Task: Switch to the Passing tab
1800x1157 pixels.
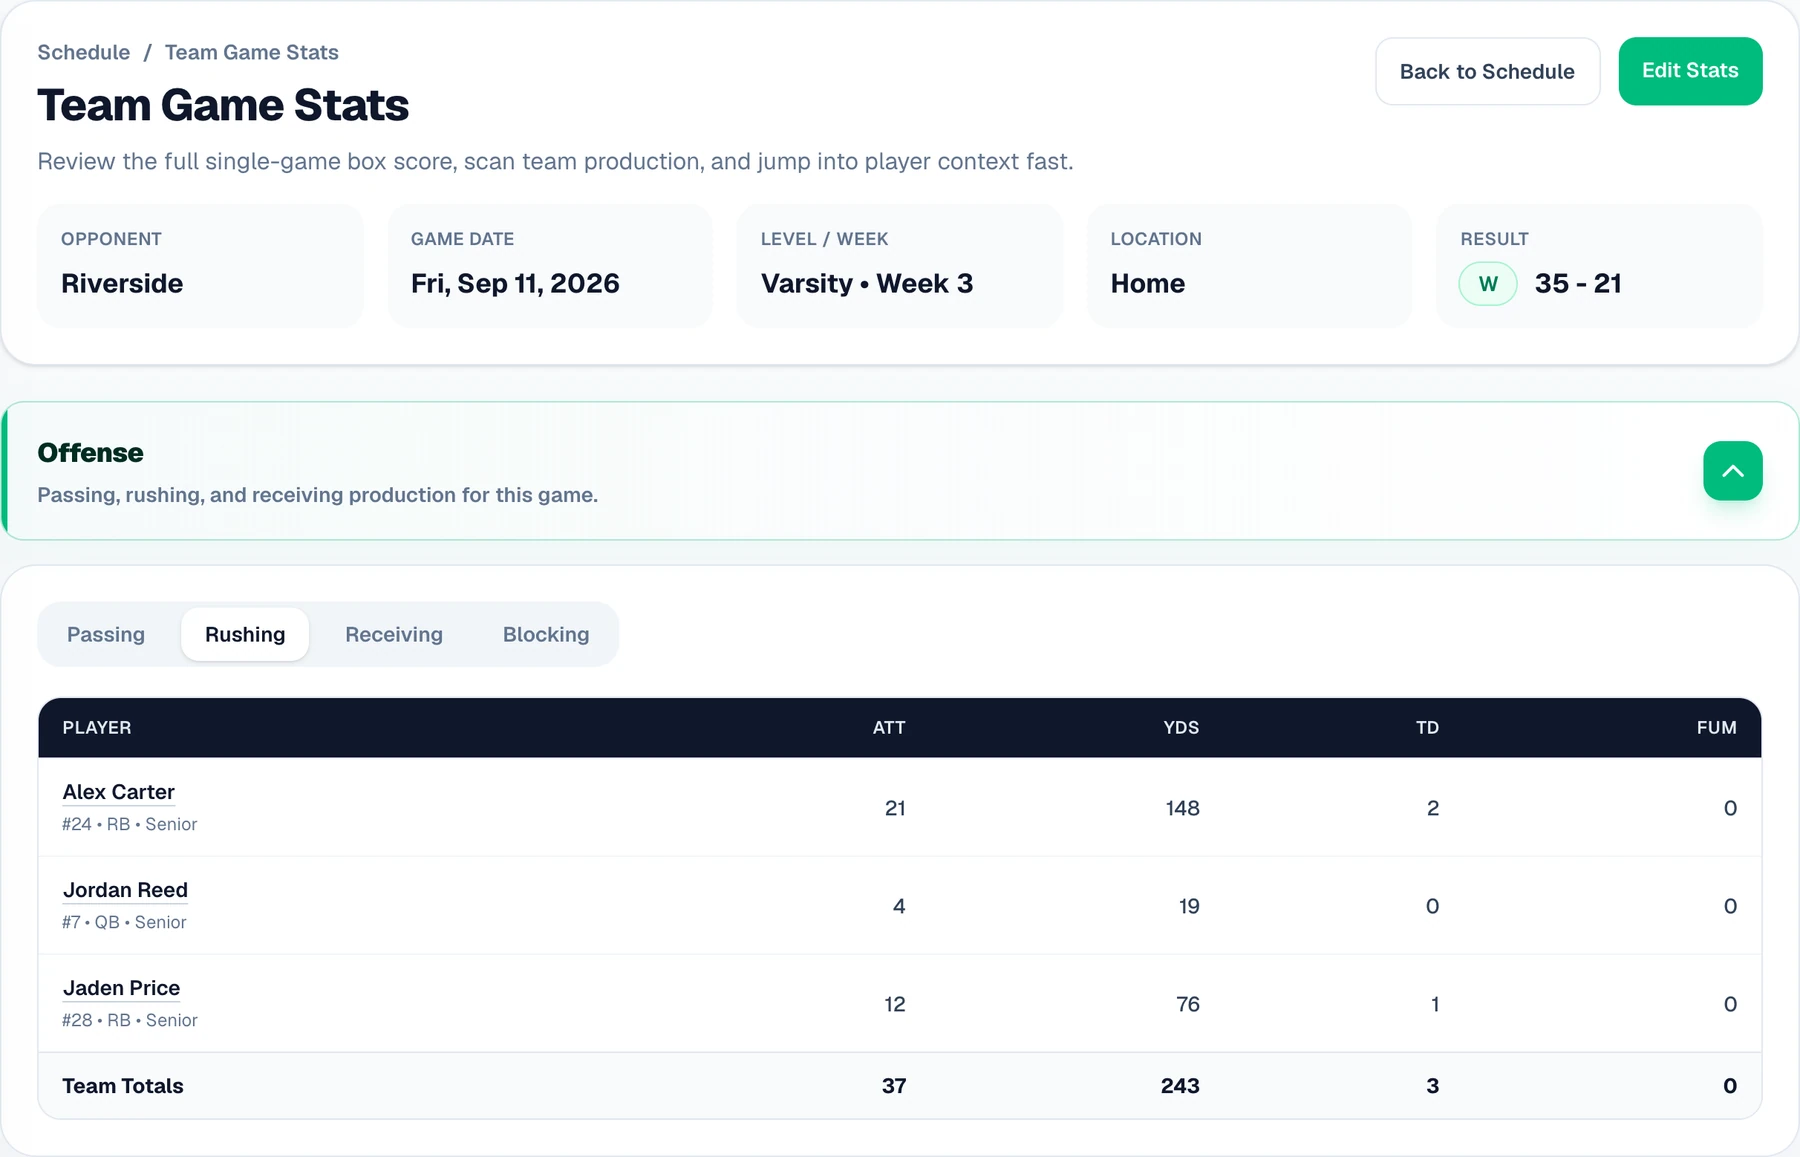Action: [x=106, y=634]
